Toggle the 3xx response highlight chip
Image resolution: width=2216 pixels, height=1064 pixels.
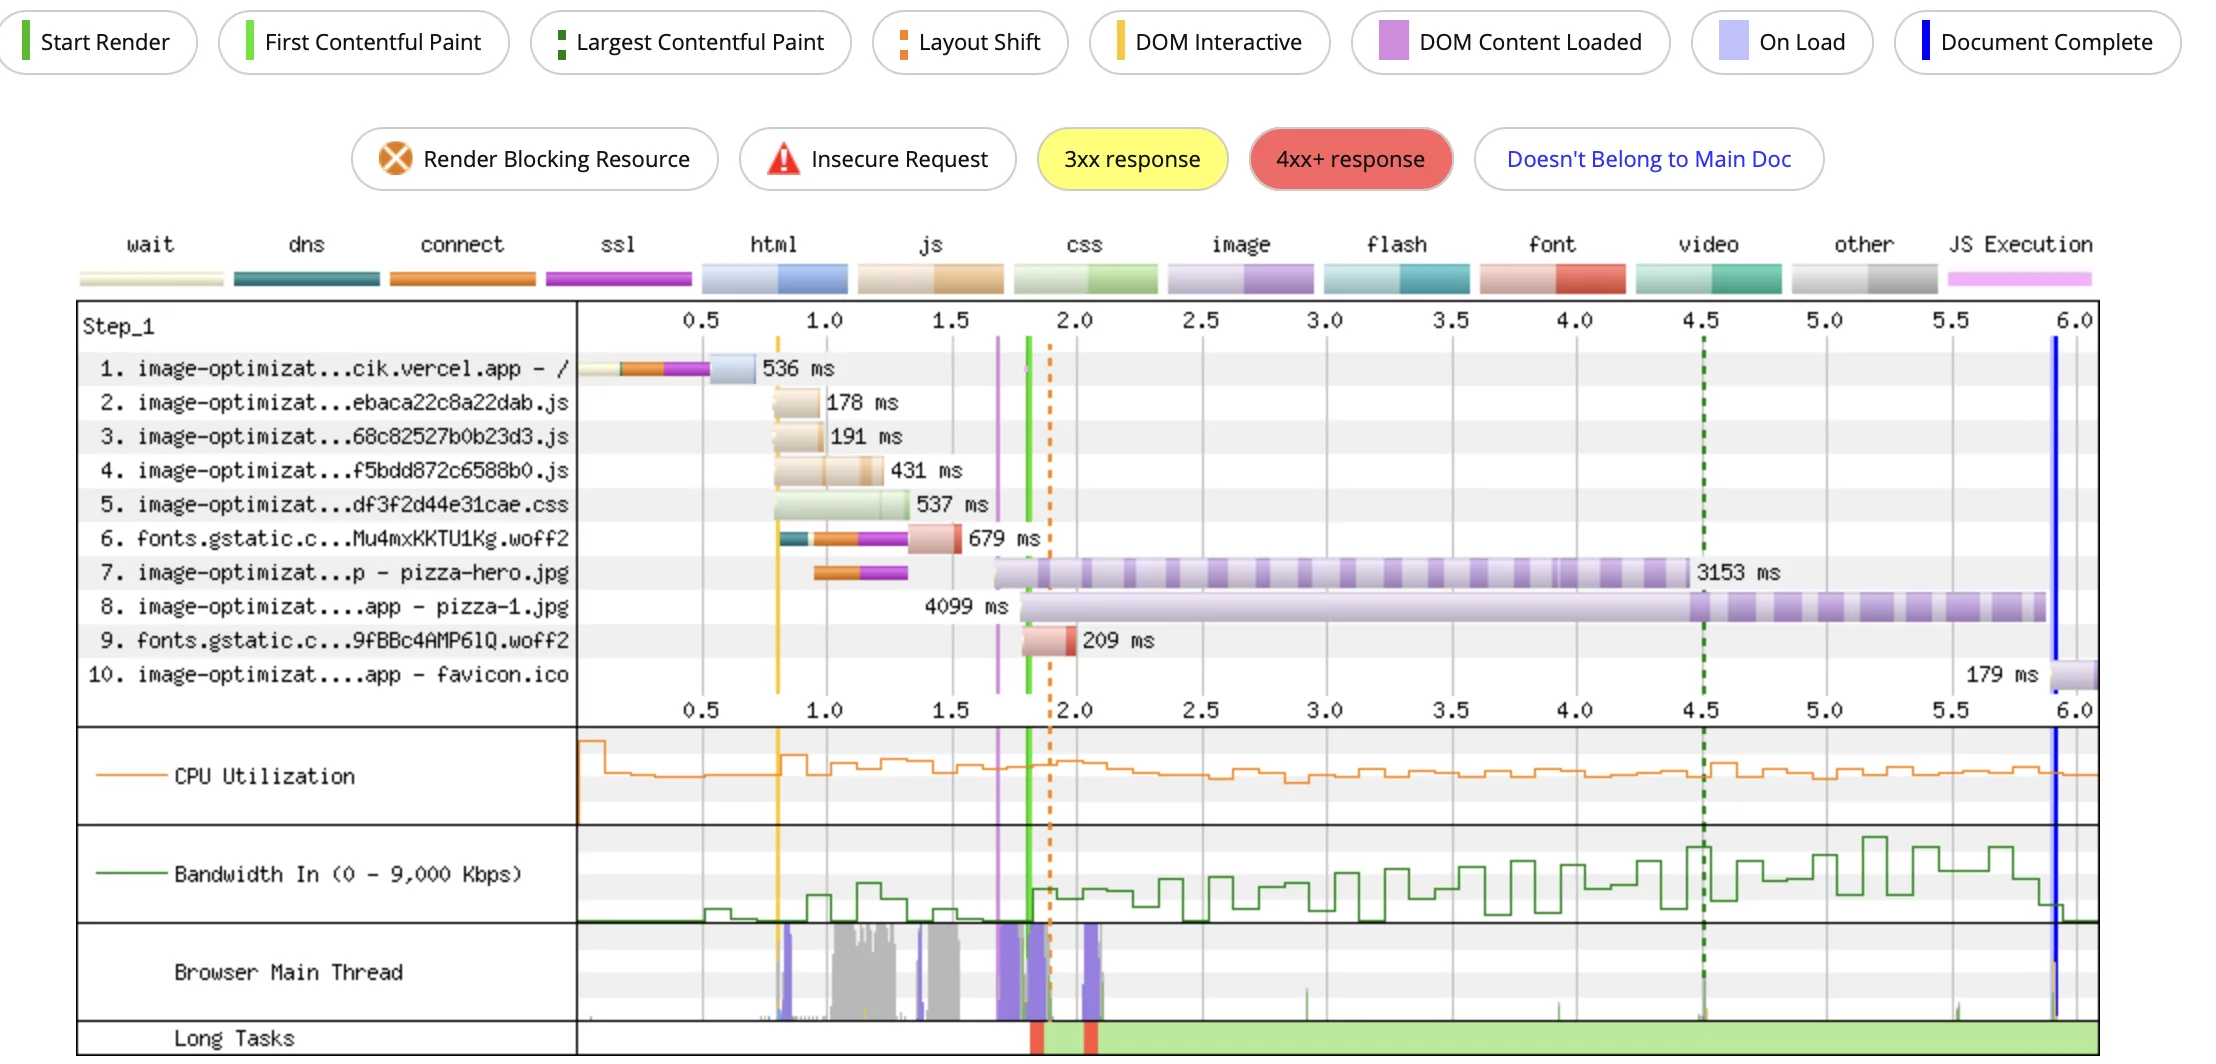pyautogui.click(x=1132, y=159)
